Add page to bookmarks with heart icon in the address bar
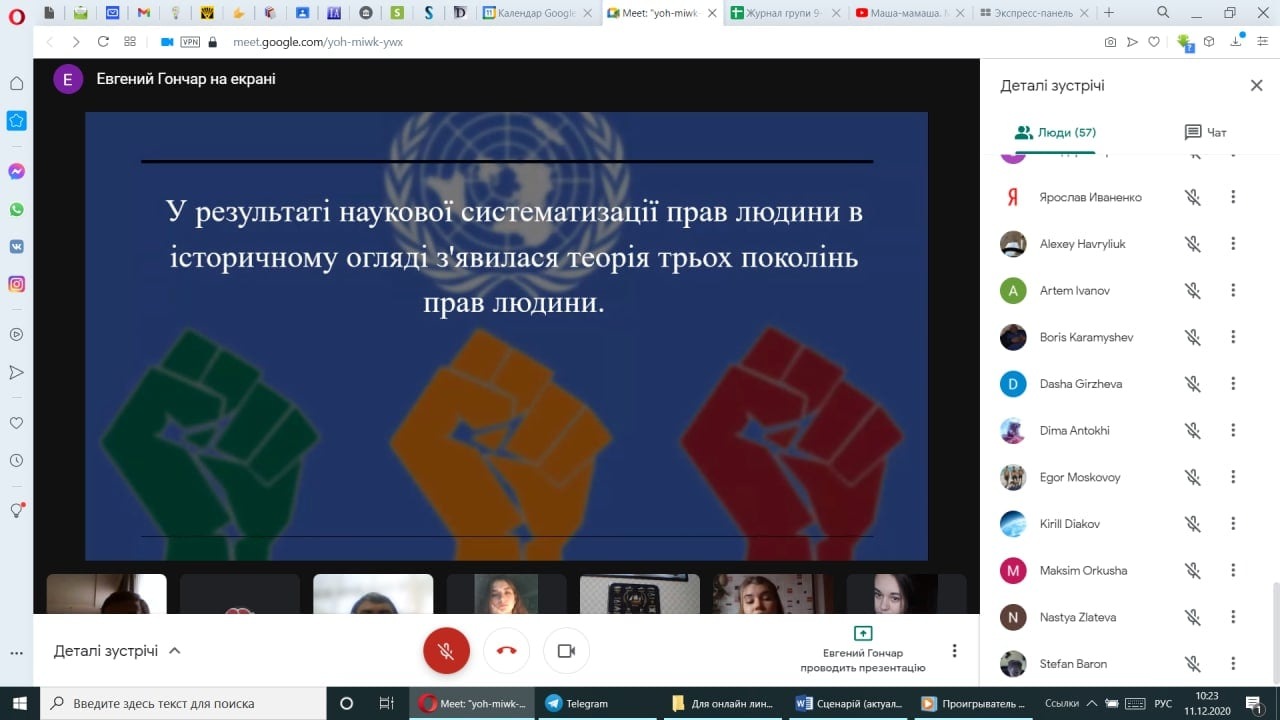 click(x=1154, y=42)
